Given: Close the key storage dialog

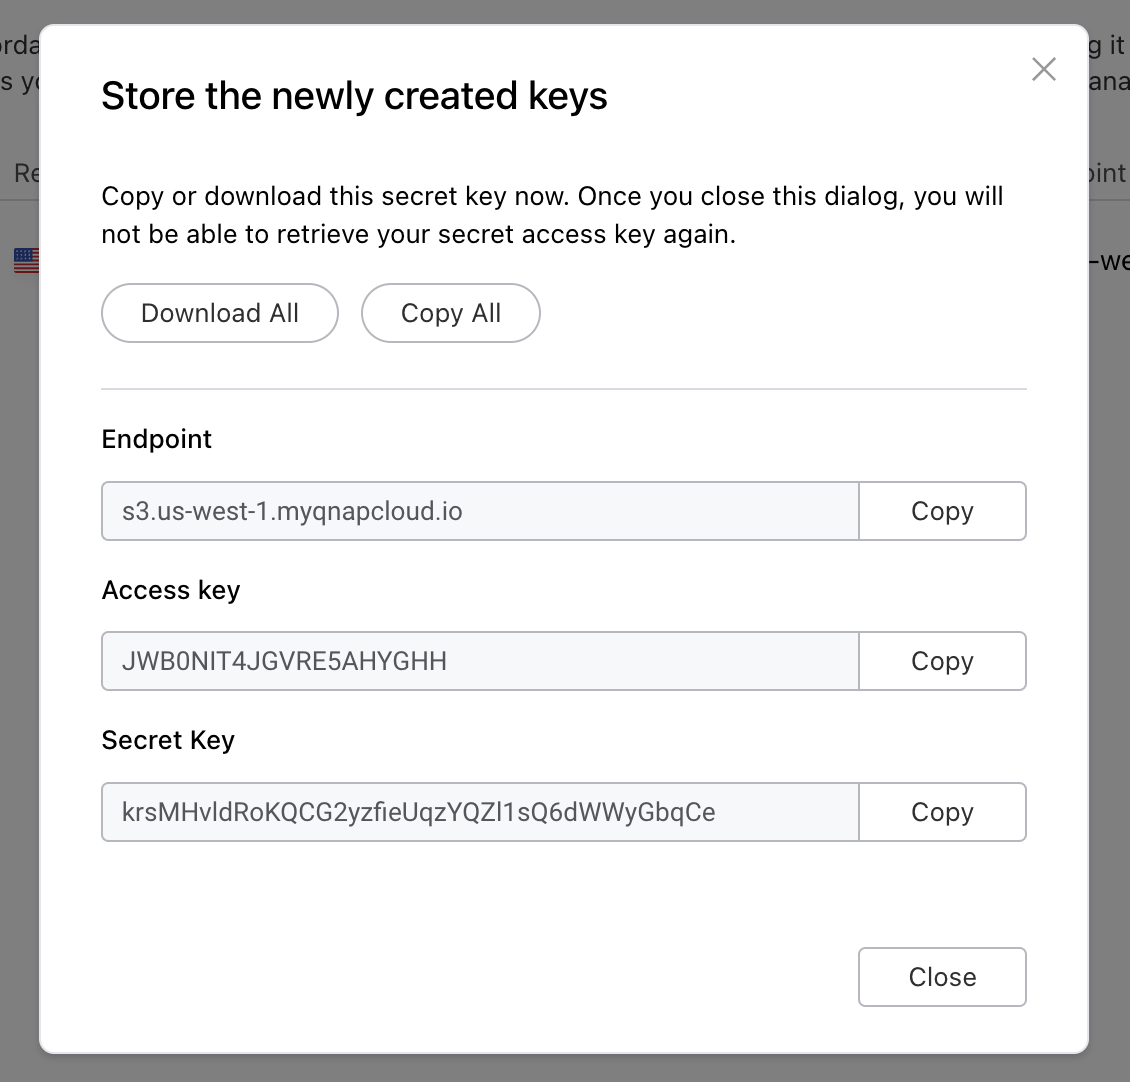Looking at the screenshot, I should (x=941, y=977).
